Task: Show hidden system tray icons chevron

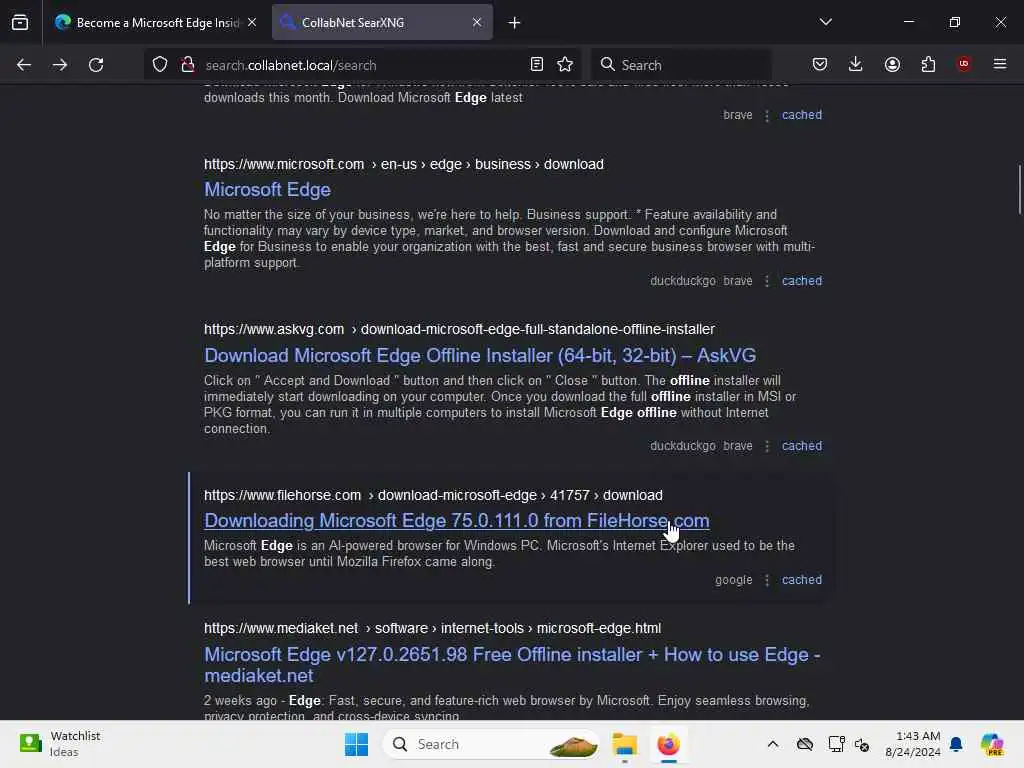Action: pos(773,744)
